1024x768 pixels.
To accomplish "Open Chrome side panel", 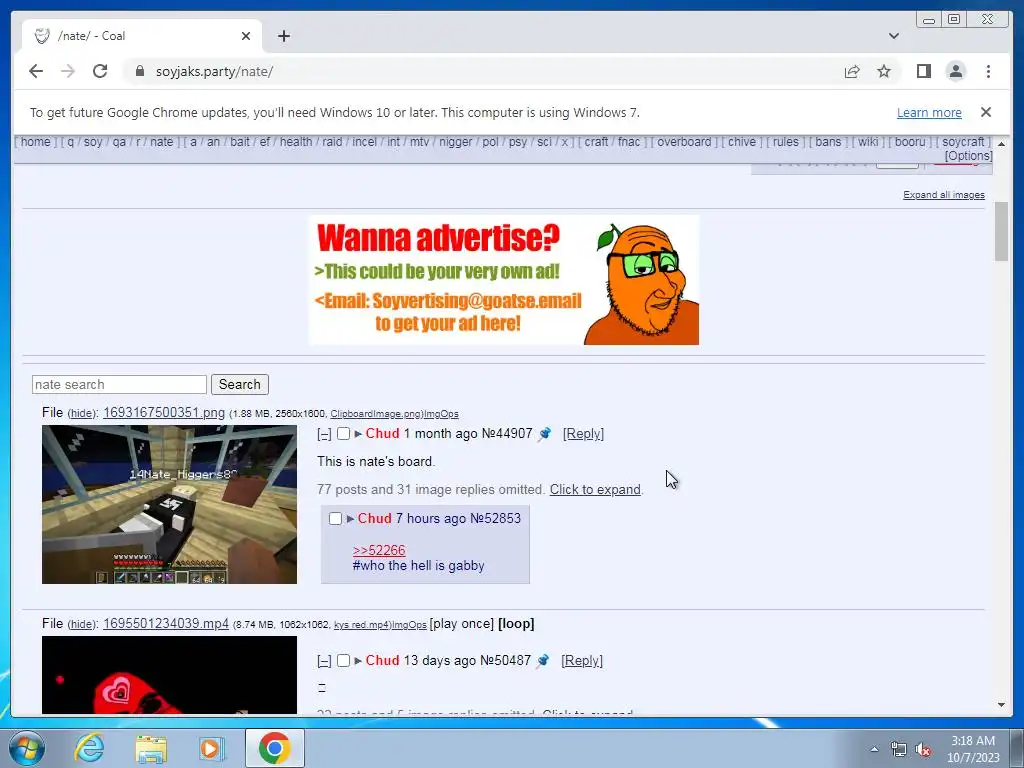I will pyautogui.click(x=923, y=71).
